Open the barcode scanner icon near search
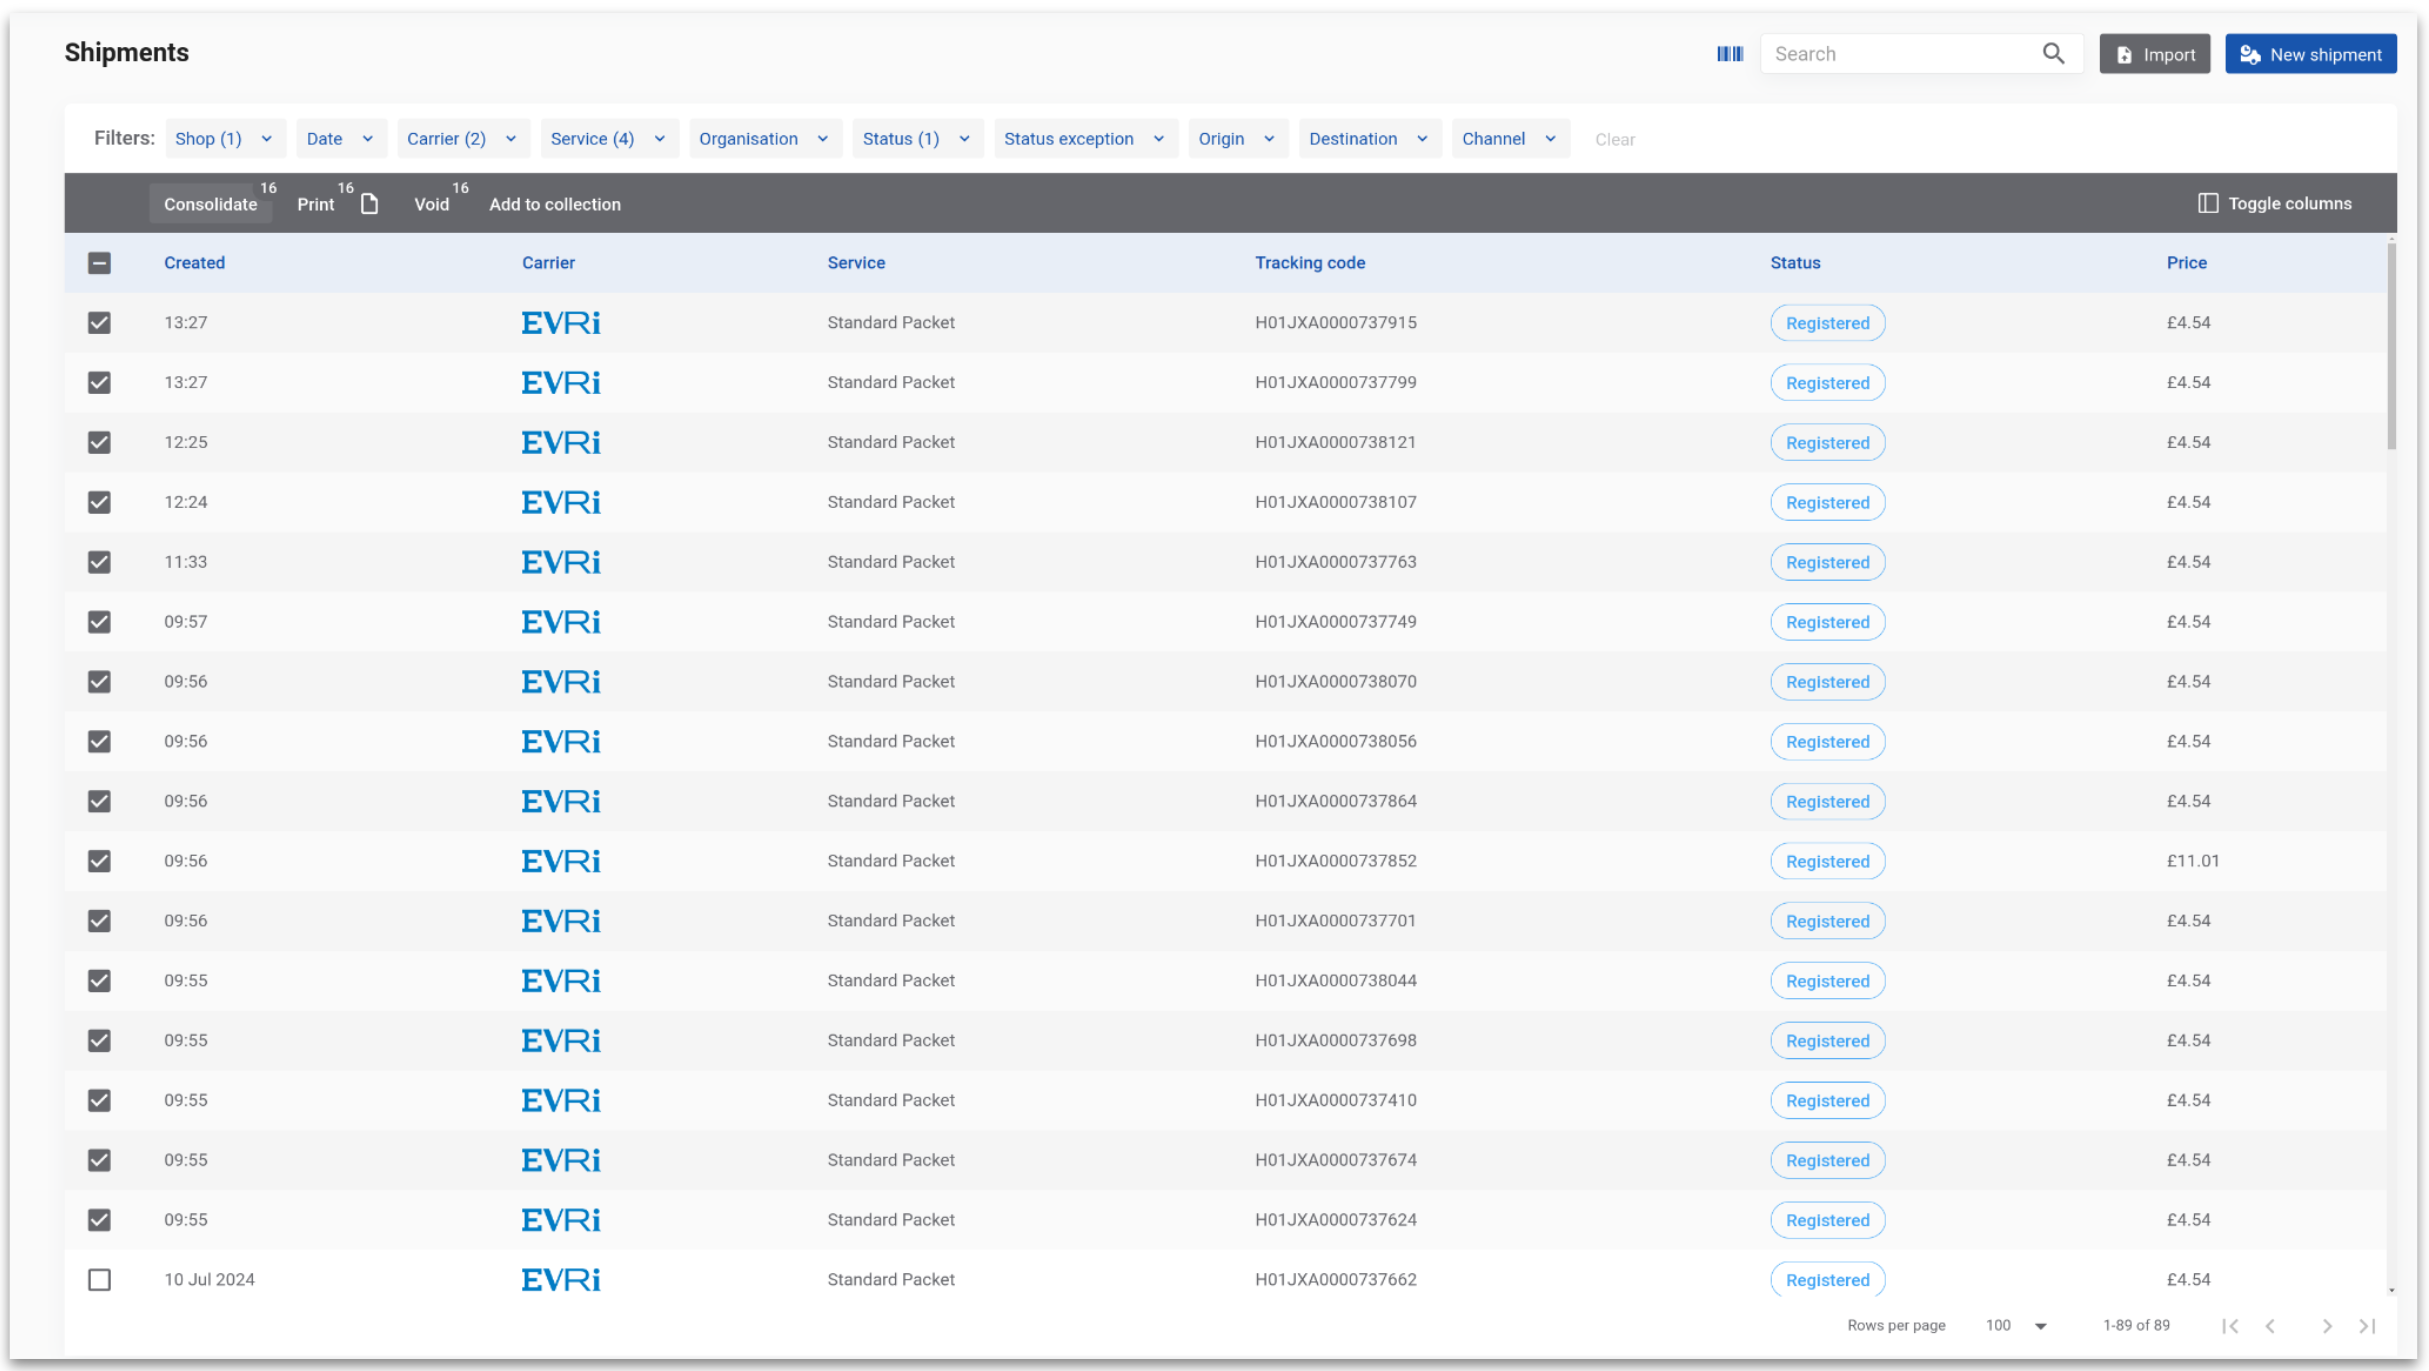2429x1371 pixels. (x=1729, y=53)
